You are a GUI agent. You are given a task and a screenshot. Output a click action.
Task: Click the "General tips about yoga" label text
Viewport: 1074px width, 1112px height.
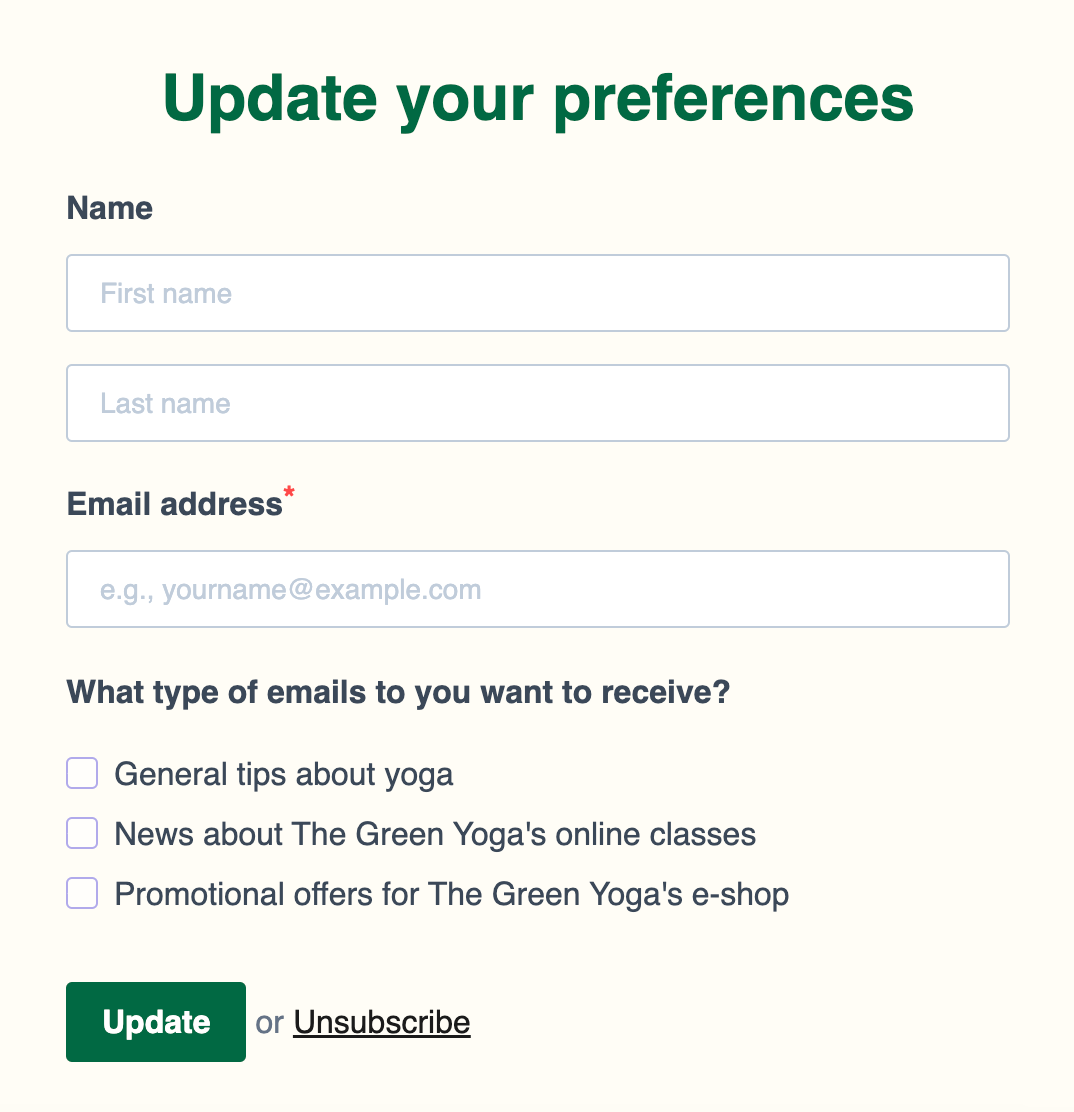pos(284,774)
